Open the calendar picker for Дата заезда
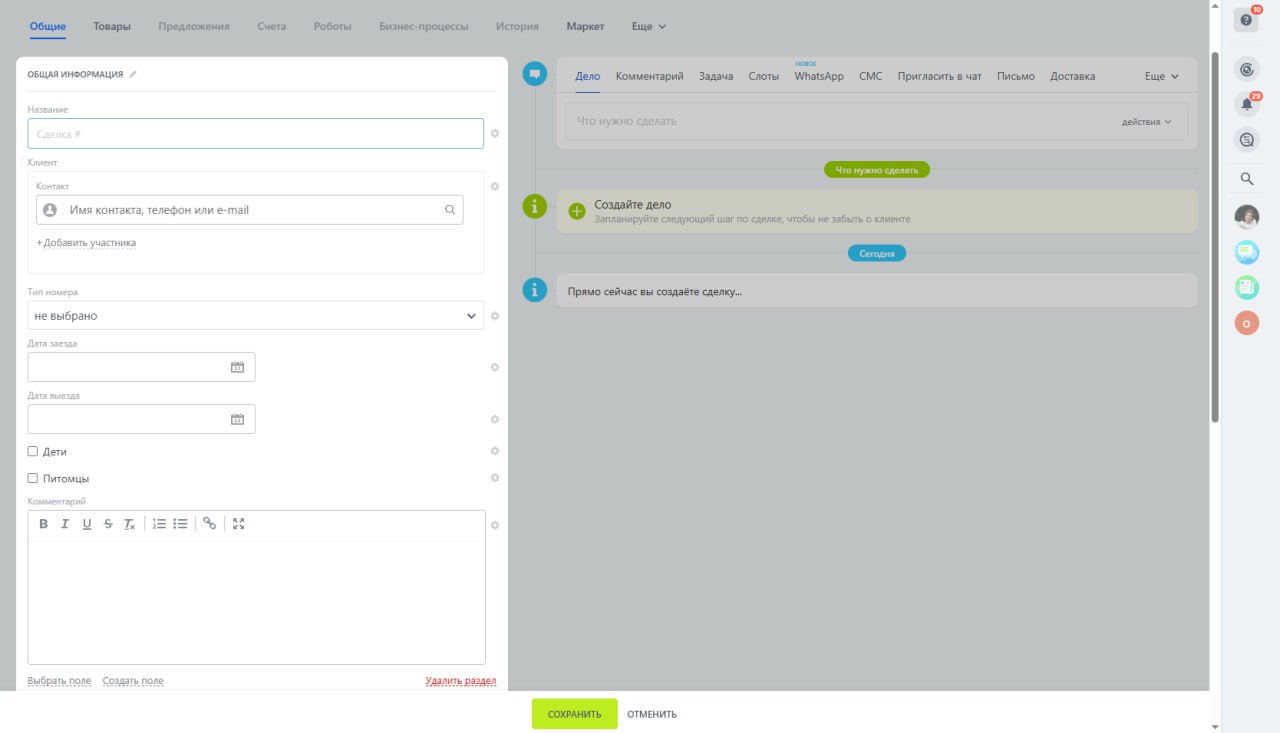This screenshot has height=733, width=1280. coord(237,367)
